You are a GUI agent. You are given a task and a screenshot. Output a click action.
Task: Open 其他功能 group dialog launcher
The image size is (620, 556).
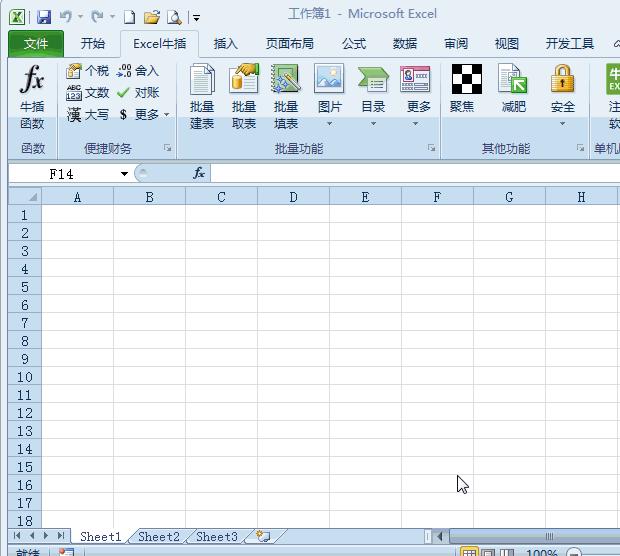580,148
